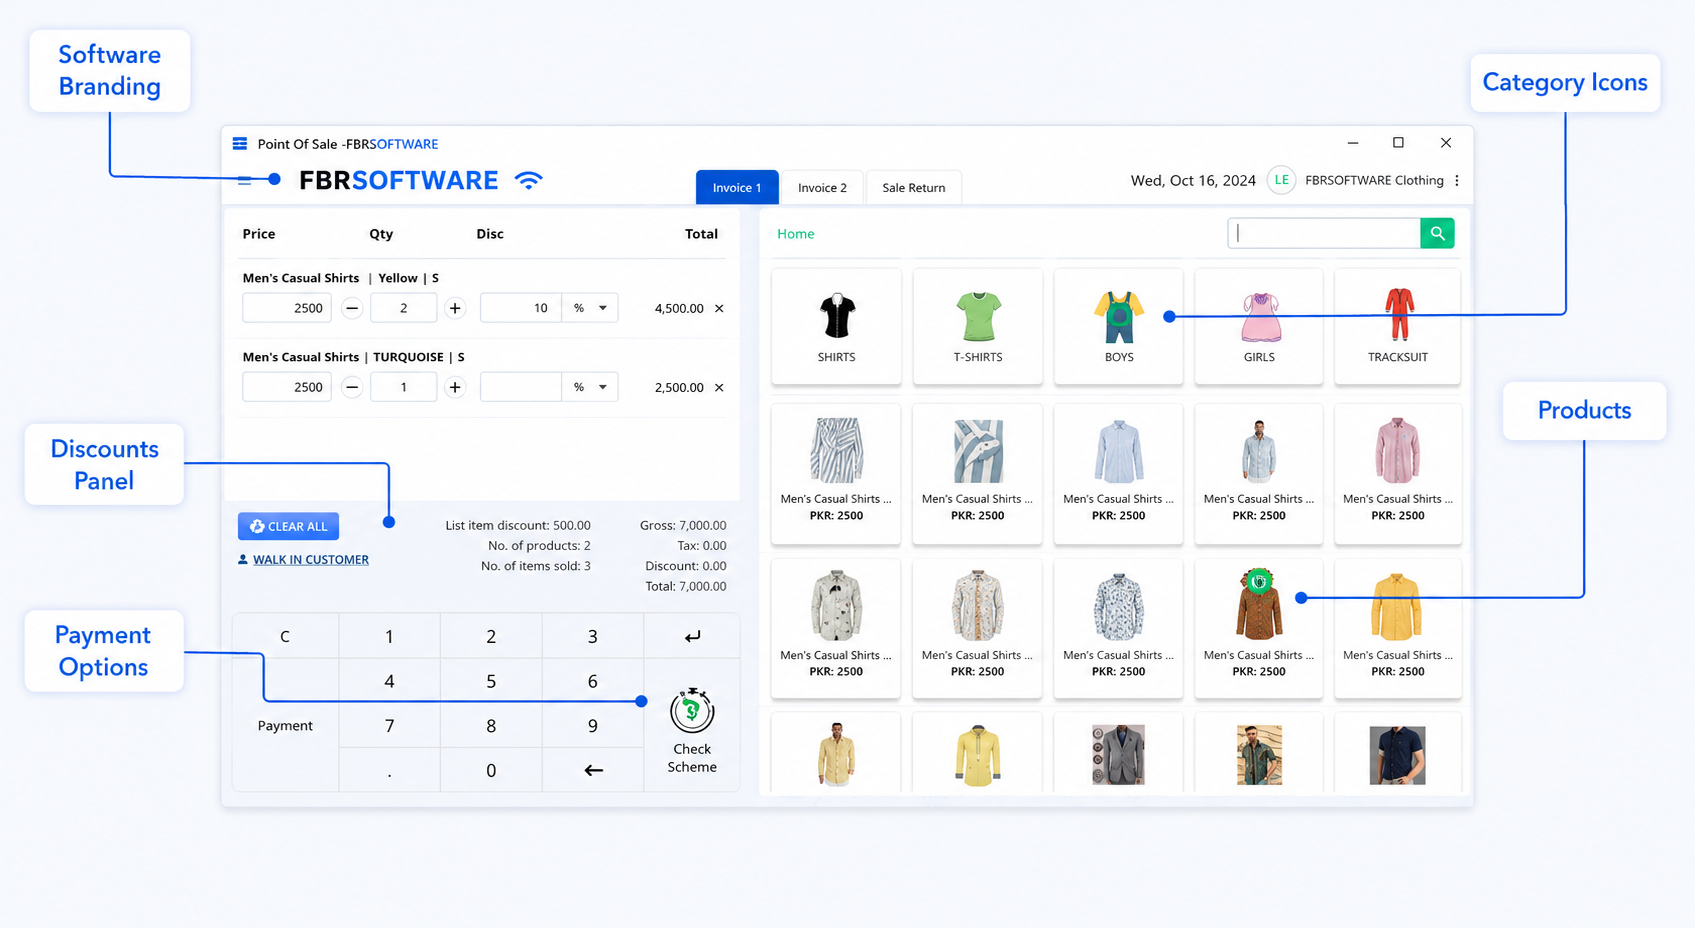
Task: Remove the Yellow shirt line item
Action: click(x=719, y=308)
